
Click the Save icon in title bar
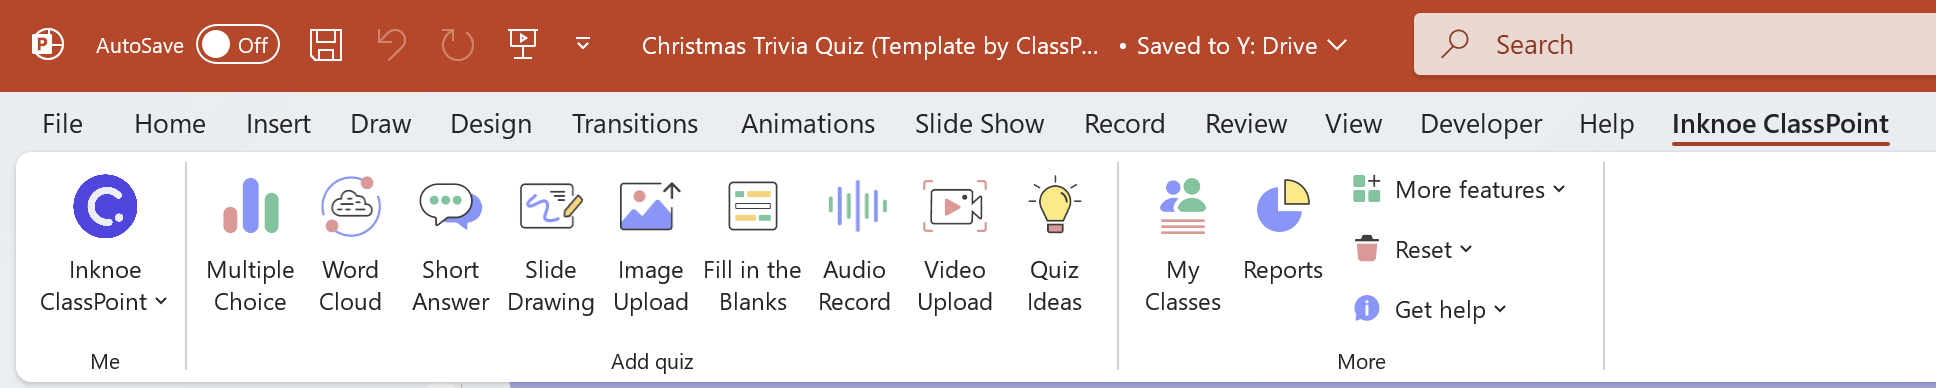point(326,45)
